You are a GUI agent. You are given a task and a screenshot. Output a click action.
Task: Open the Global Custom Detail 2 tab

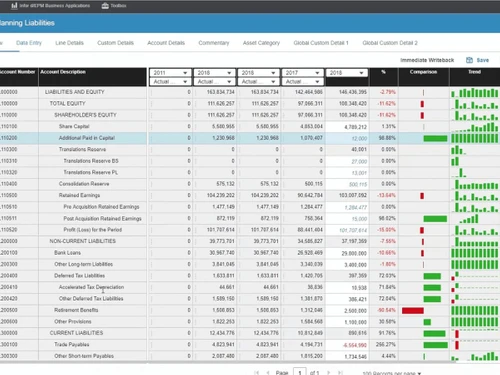coord(390,43)
